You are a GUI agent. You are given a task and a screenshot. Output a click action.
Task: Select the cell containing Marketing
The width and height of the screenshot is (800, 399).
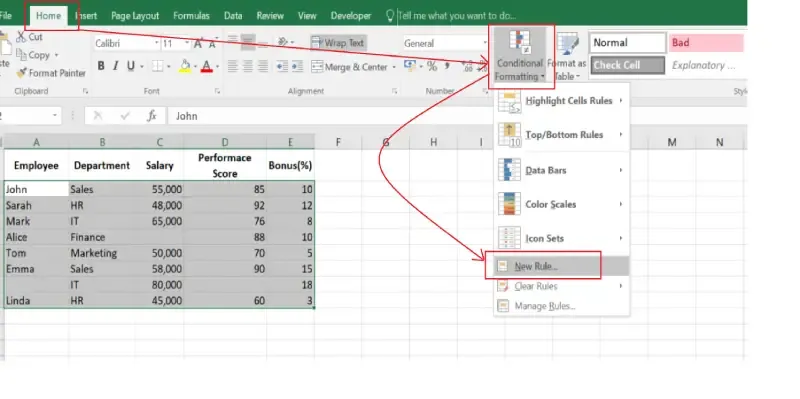[102, 253]
